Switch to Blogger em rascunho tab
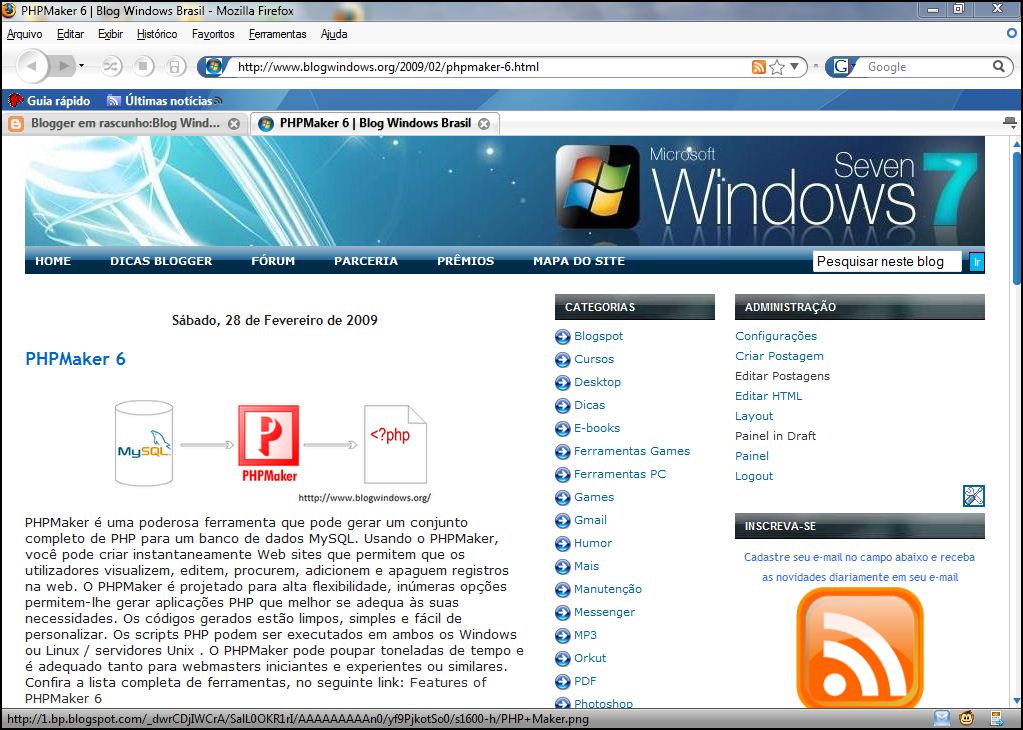The width and height of the screenshot is (1023, 730). tap(124, 123)
